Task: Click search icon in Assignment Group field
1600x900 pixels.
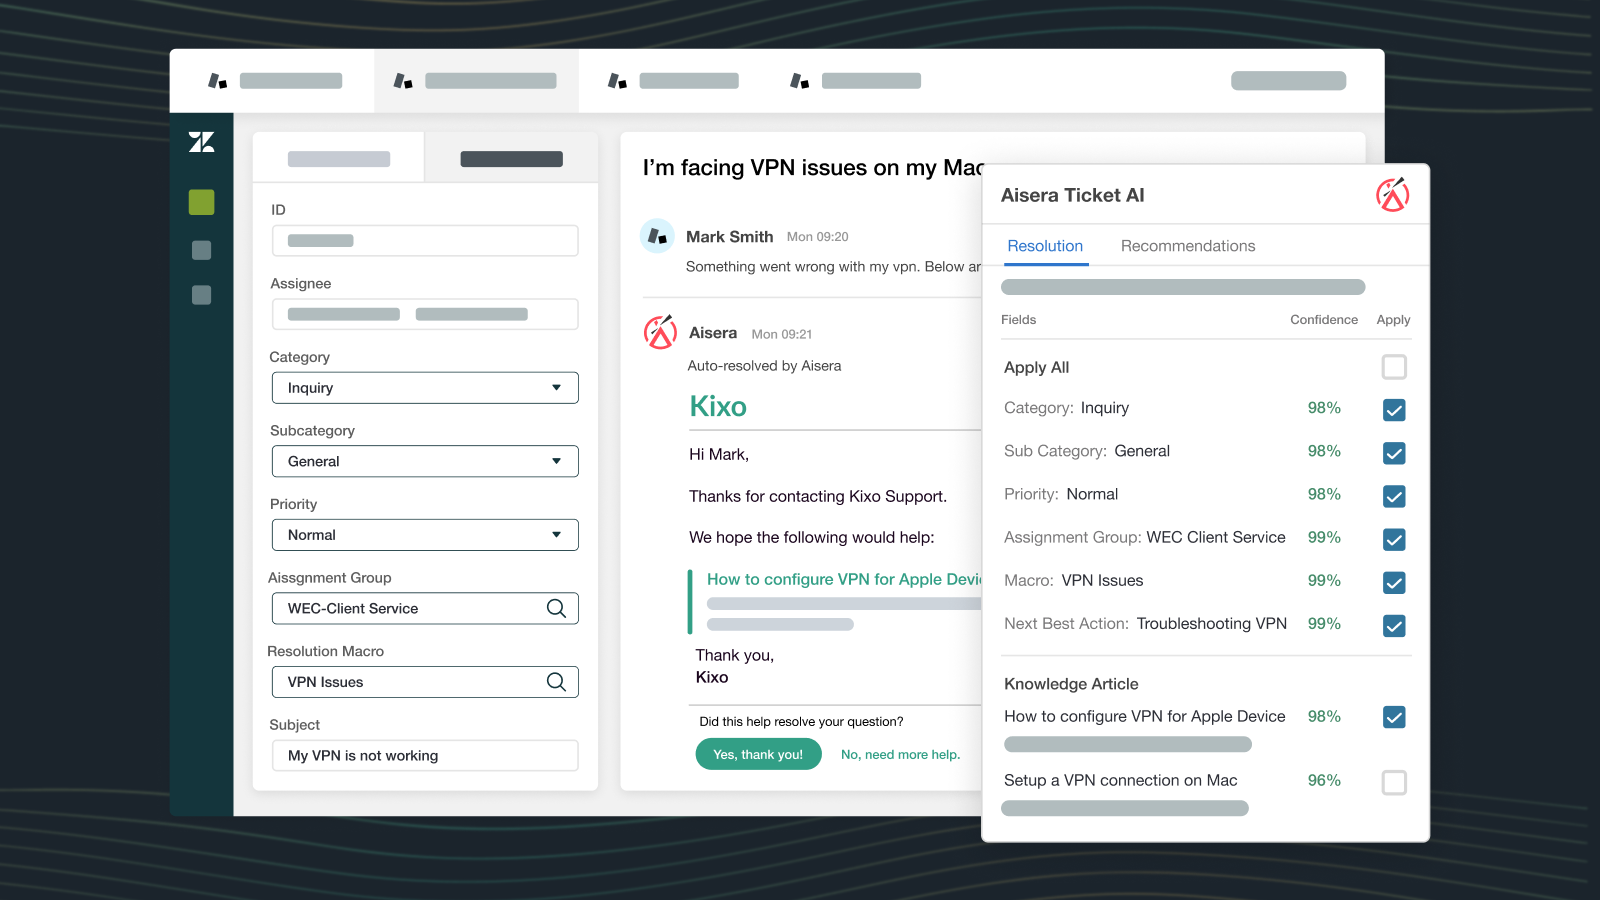Action: point(556,608)
